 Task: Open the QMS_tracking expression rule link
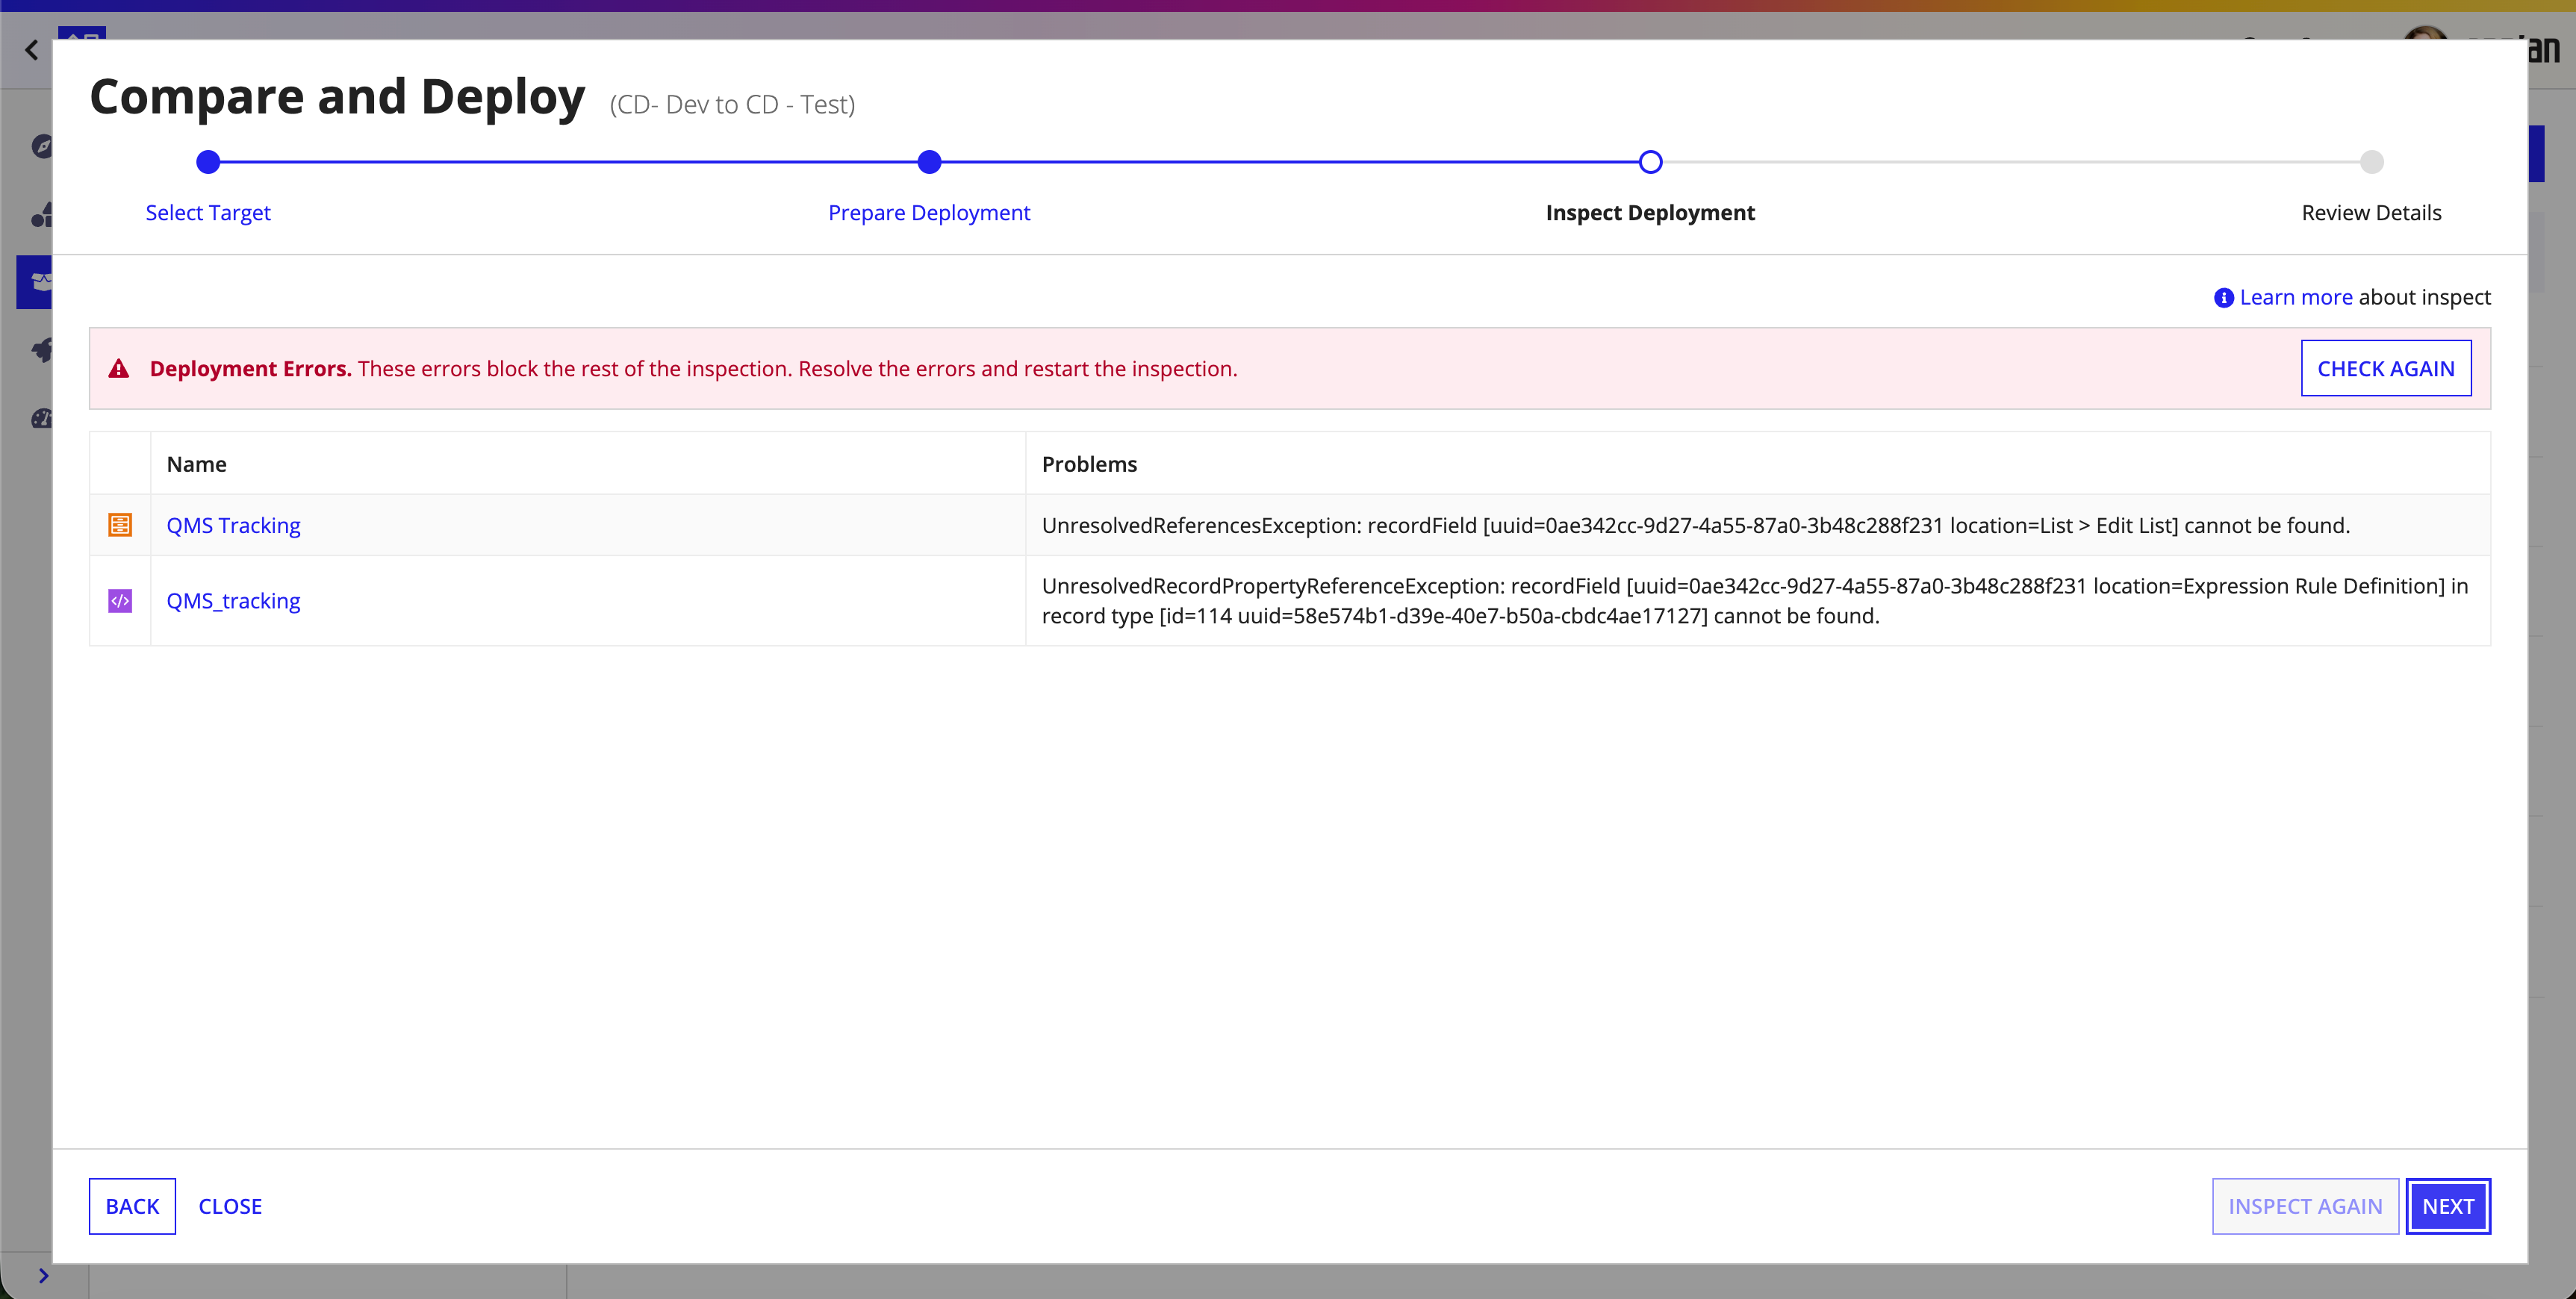tap(233, 601)
